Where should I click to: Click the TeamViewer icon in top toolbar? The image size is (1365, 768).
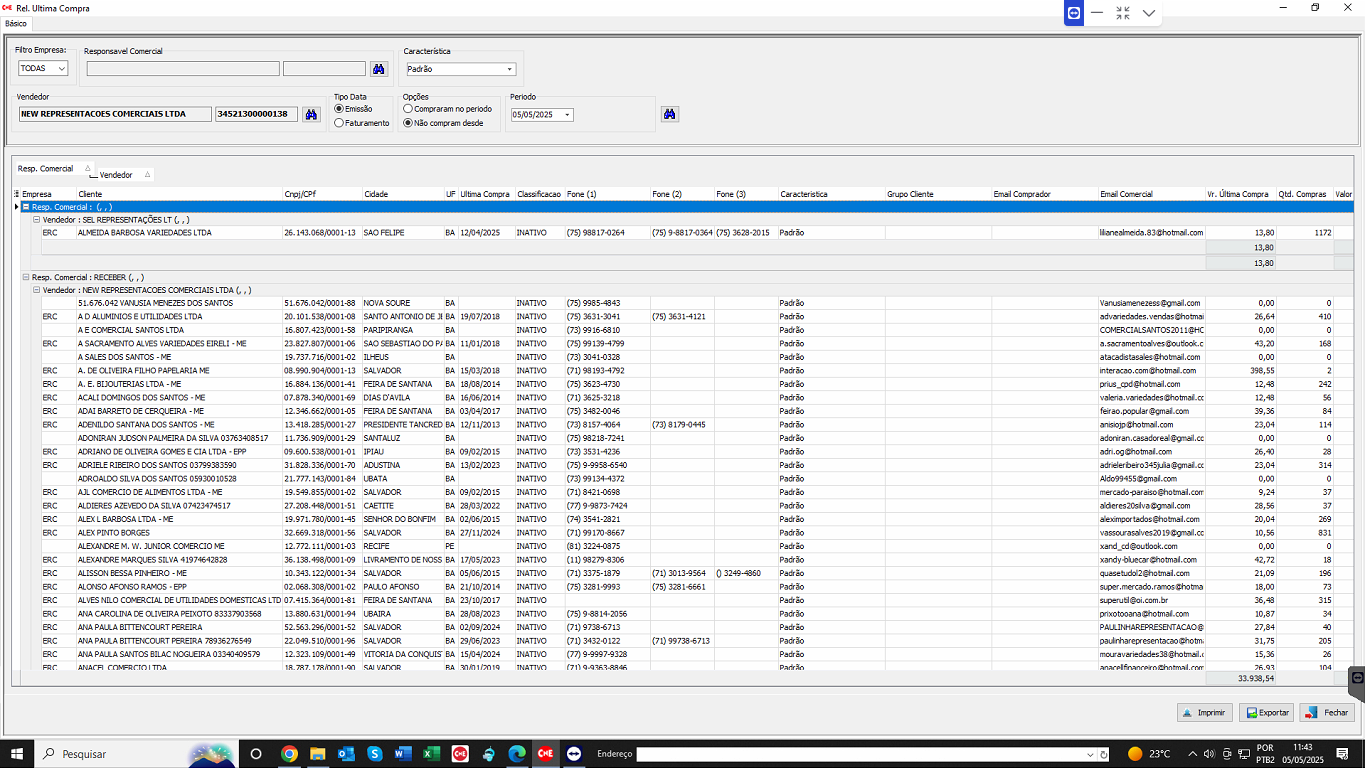[1073, 13]
